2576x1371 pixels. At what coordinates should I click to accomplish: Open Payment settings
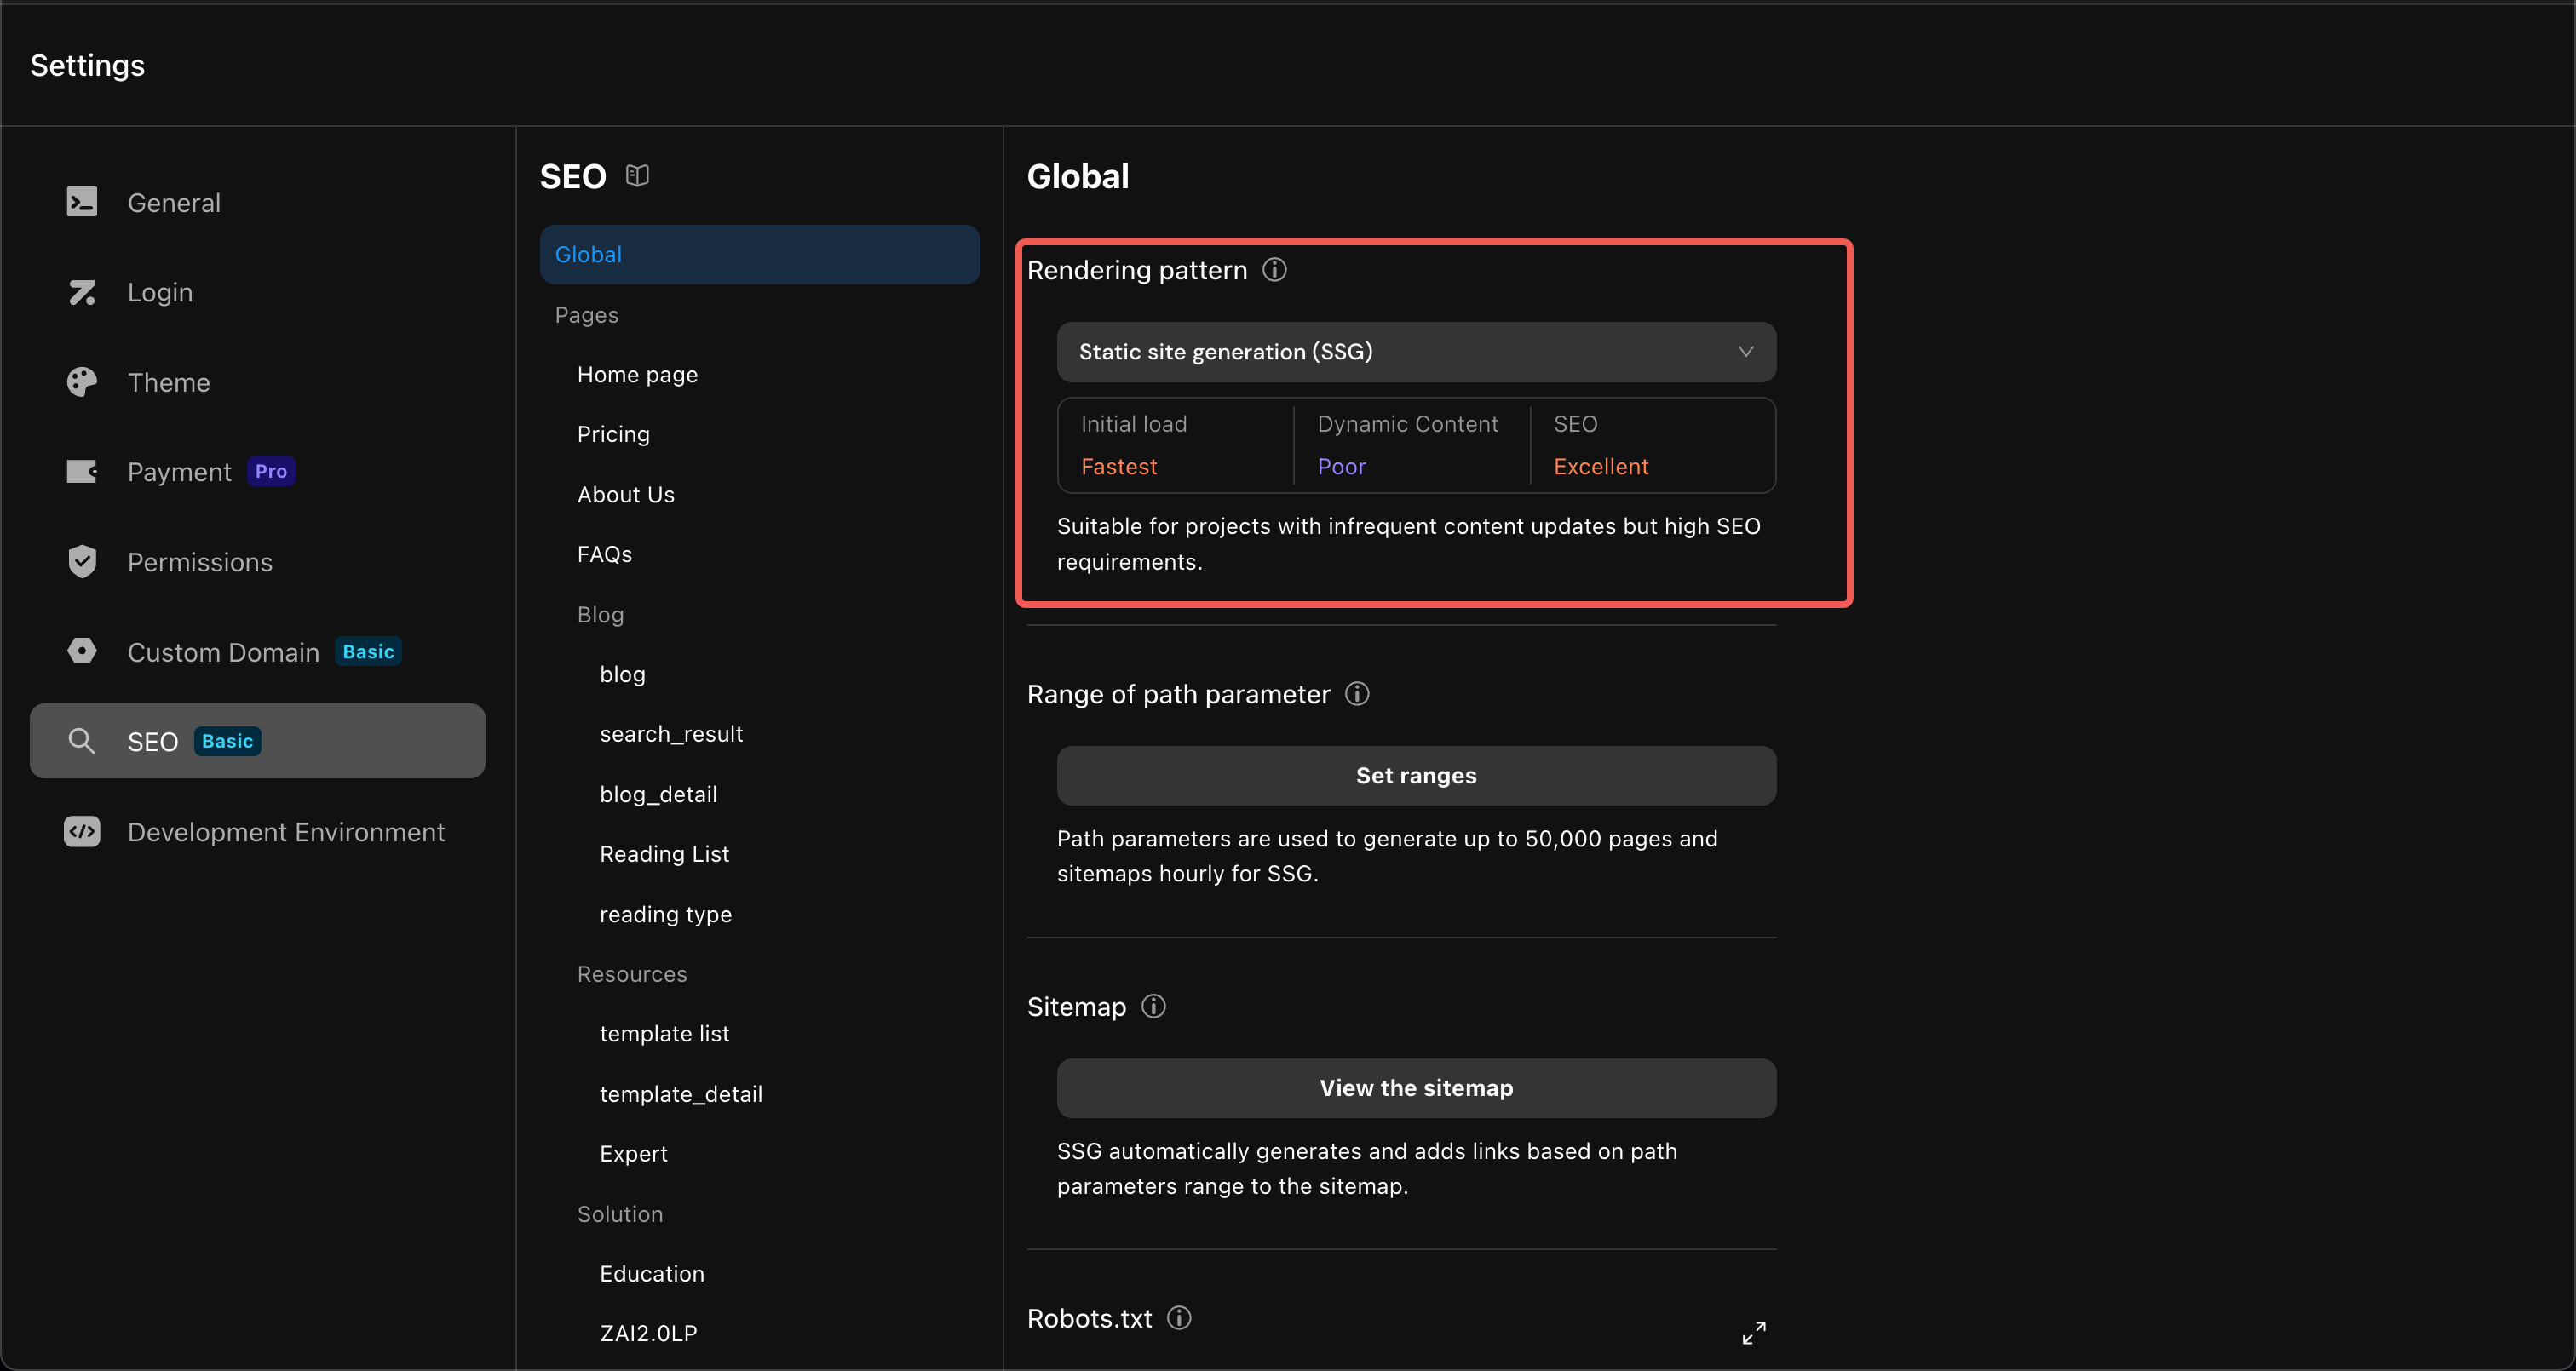click(x=257, y=471)
